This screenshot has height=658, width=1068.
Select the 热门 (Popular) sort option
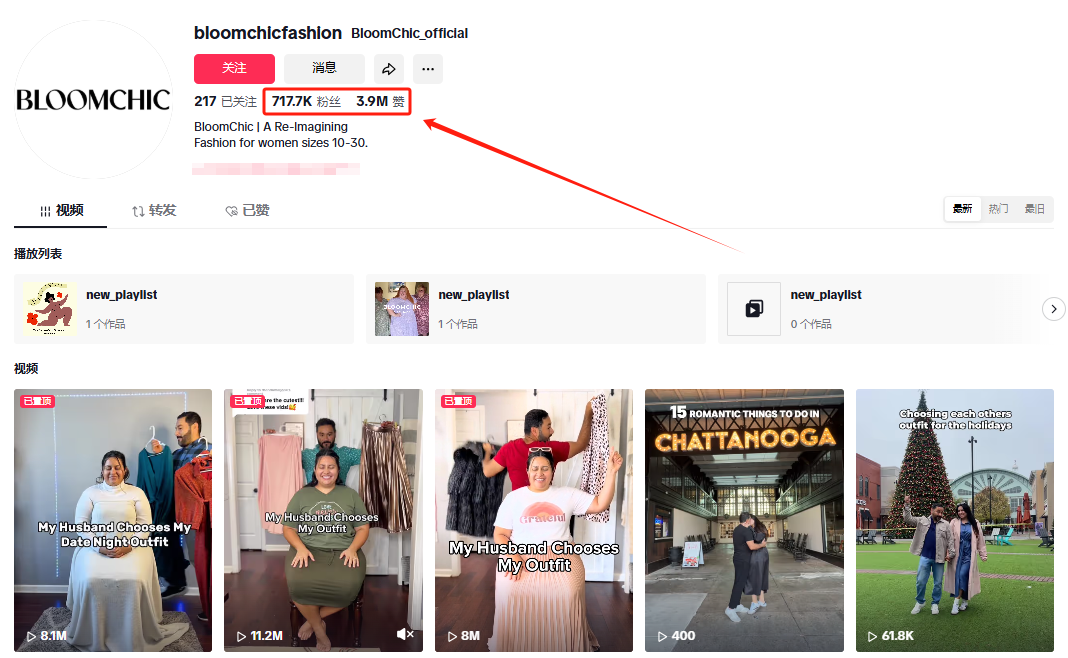(998, 209)
